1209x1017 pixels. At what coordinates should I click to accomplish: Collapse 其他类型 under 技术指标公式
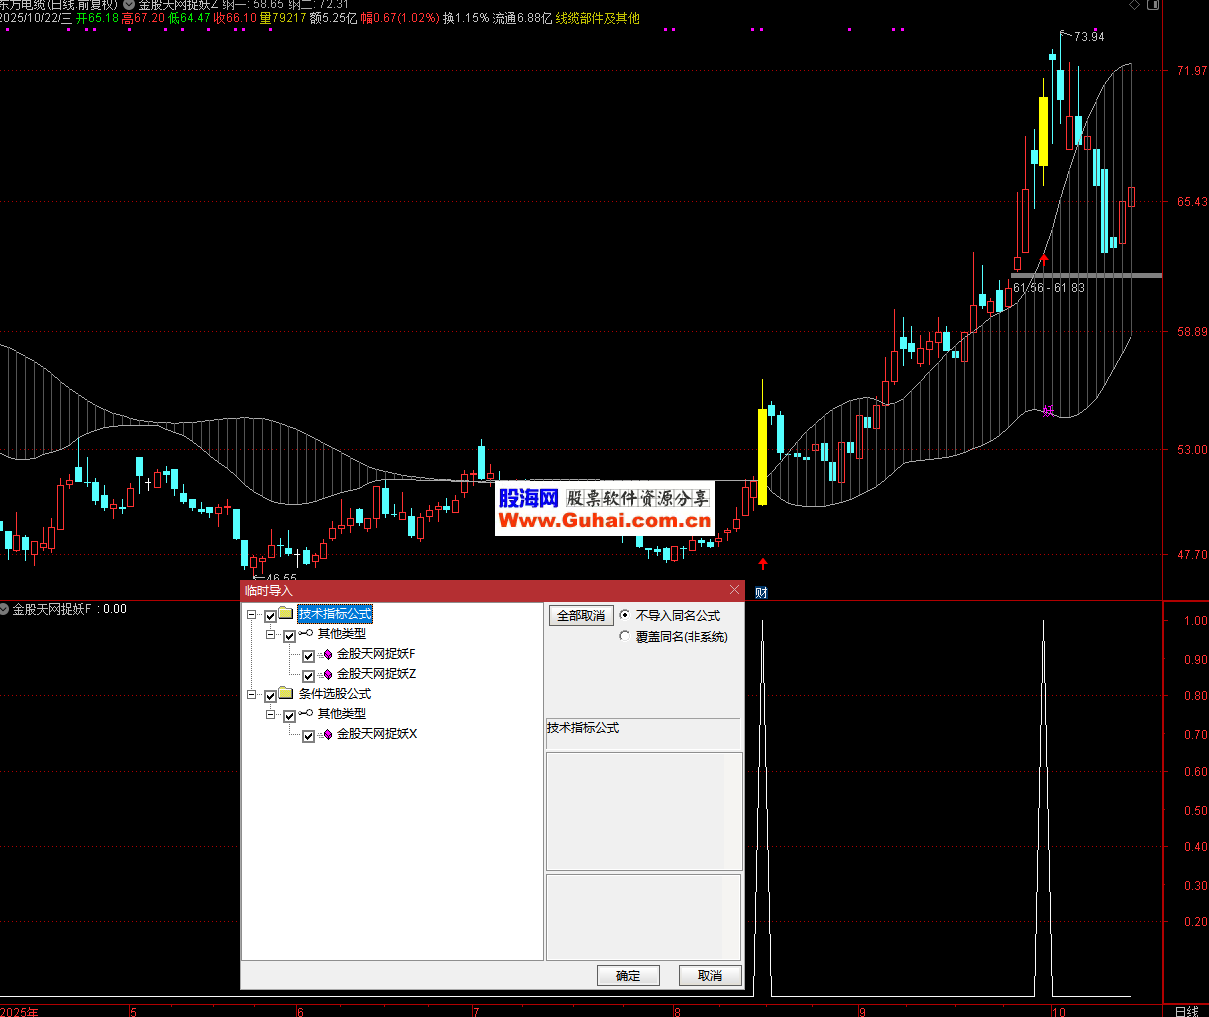tap(271, 635)
